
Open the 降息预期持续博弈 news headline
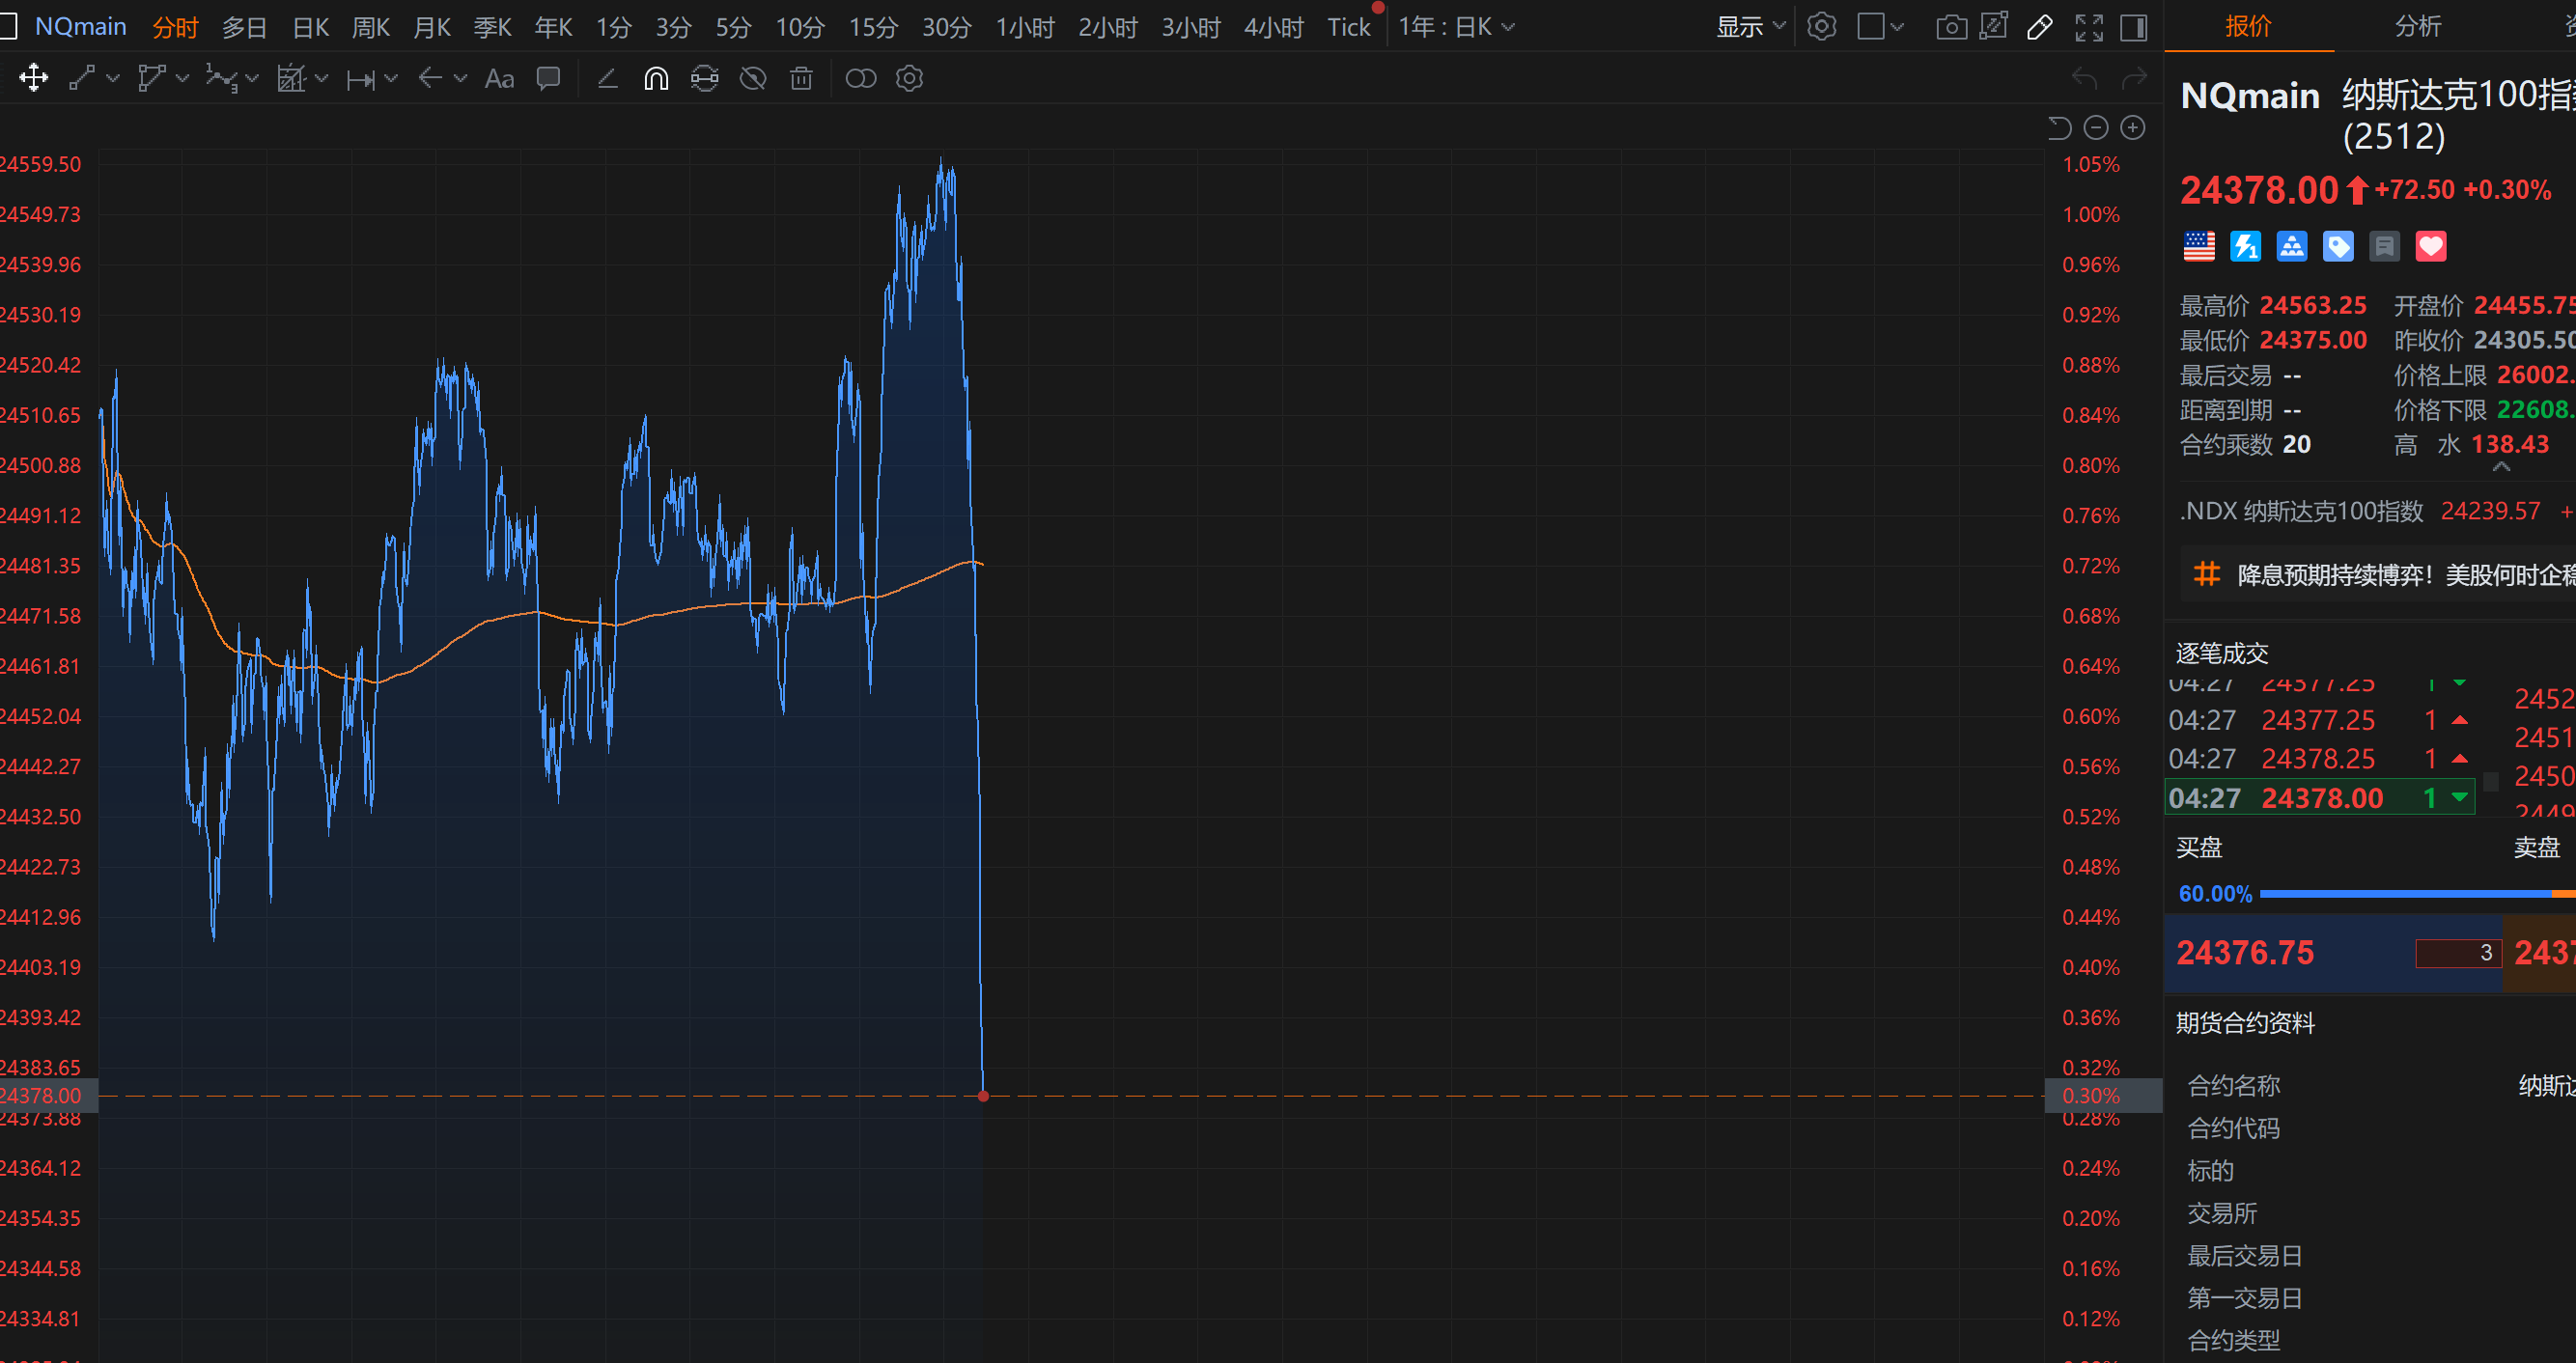click(x=2400, y=575)
